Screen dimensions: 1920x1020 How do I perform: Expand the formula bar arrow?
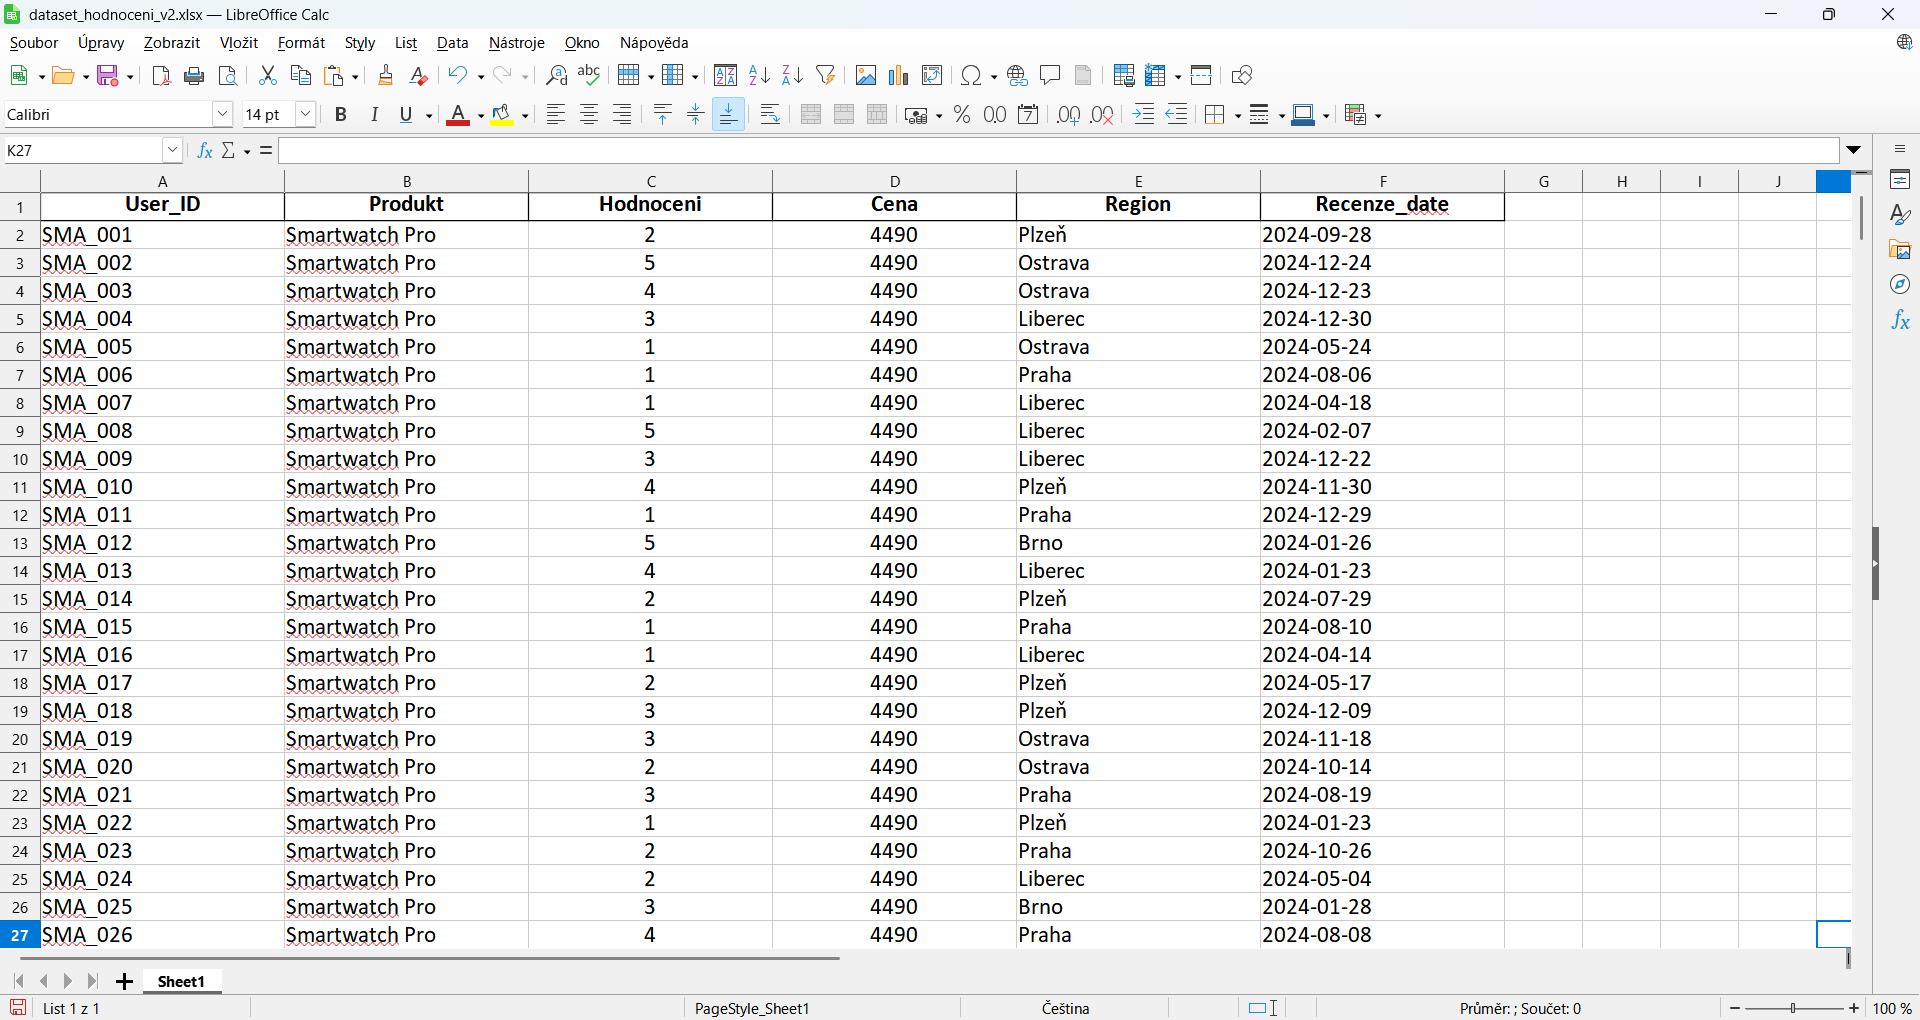tap(1854, 150)
